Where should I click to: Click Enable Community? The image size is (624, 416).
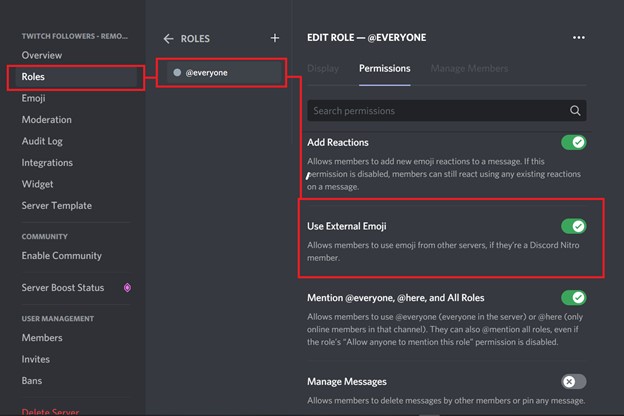tap(62, 256)
